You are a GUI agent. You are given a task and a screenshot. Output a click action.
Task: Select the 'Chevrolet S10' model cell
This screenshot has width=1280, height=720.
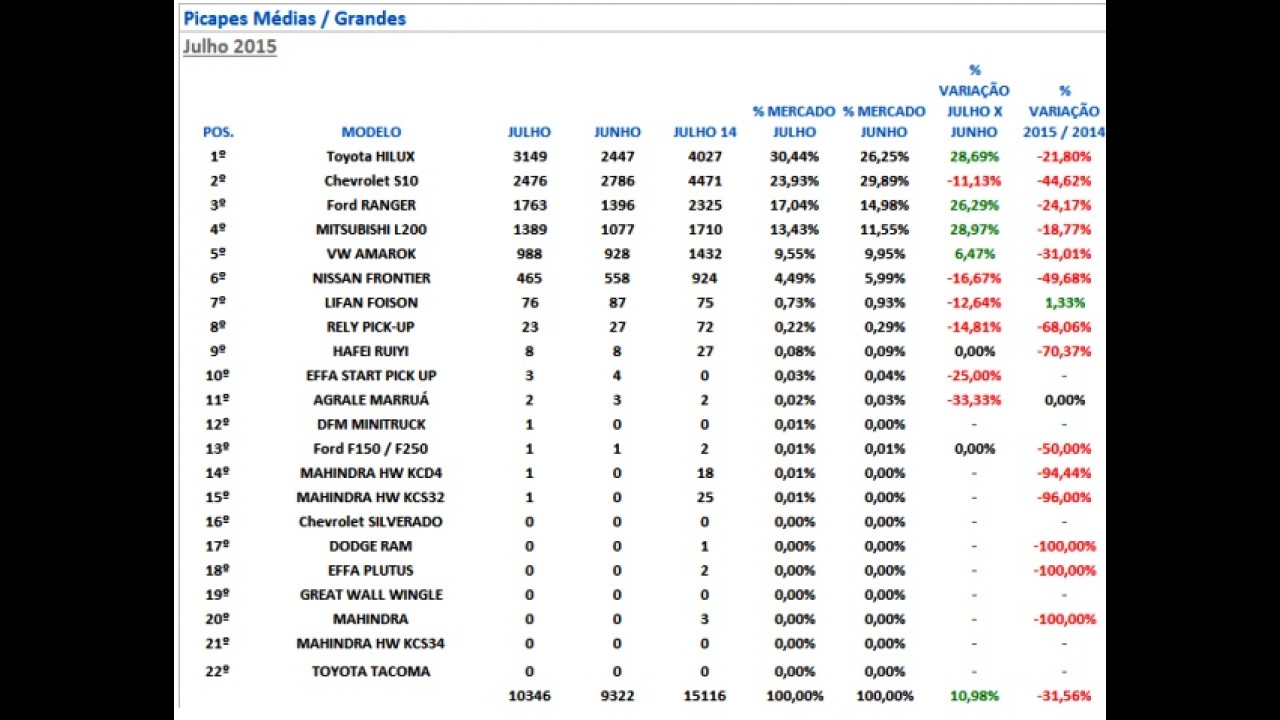tap(371, 181)
